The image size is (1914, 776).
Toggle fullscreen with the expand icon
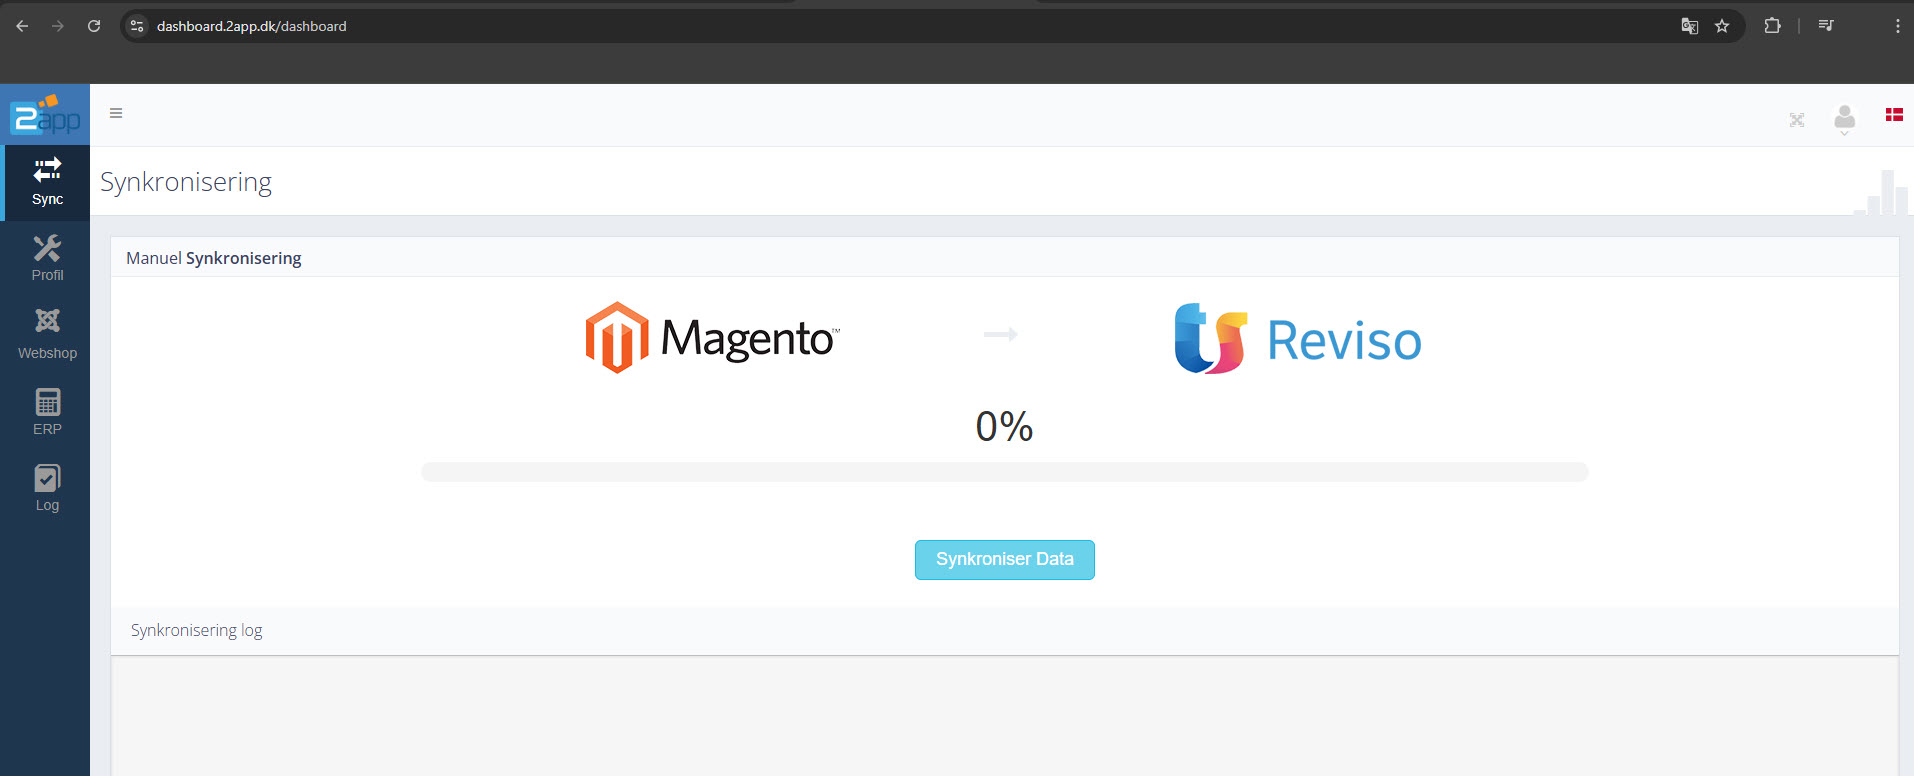(1796, 120)
